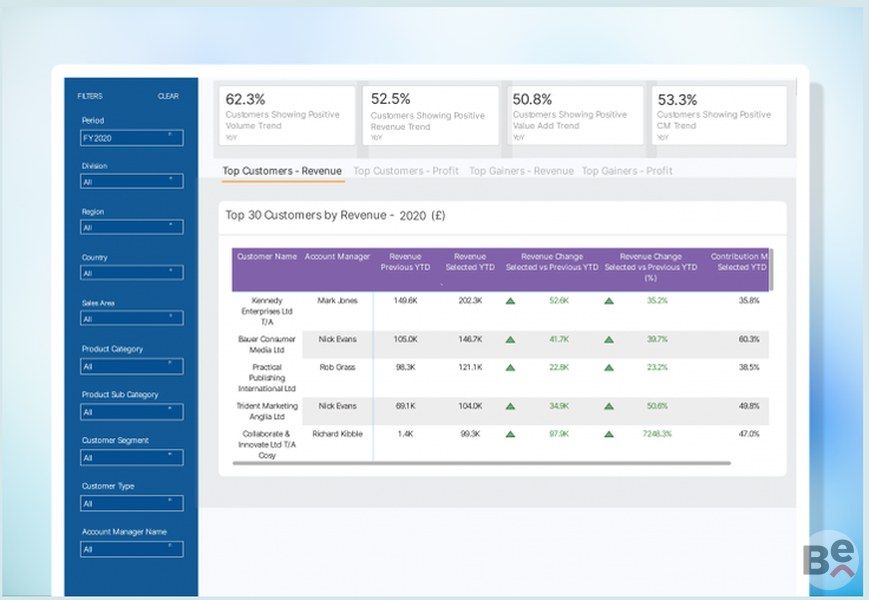
Task: Click green arrow beside 22.8K revenue change
Action: [x=510, y=368]
